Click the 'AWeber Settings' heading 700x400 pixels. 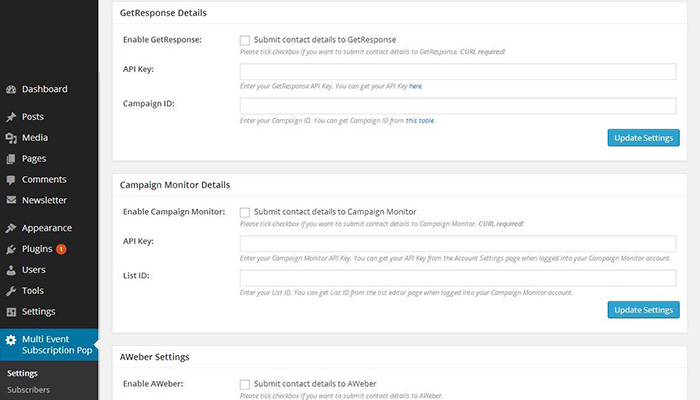point(154,357)
